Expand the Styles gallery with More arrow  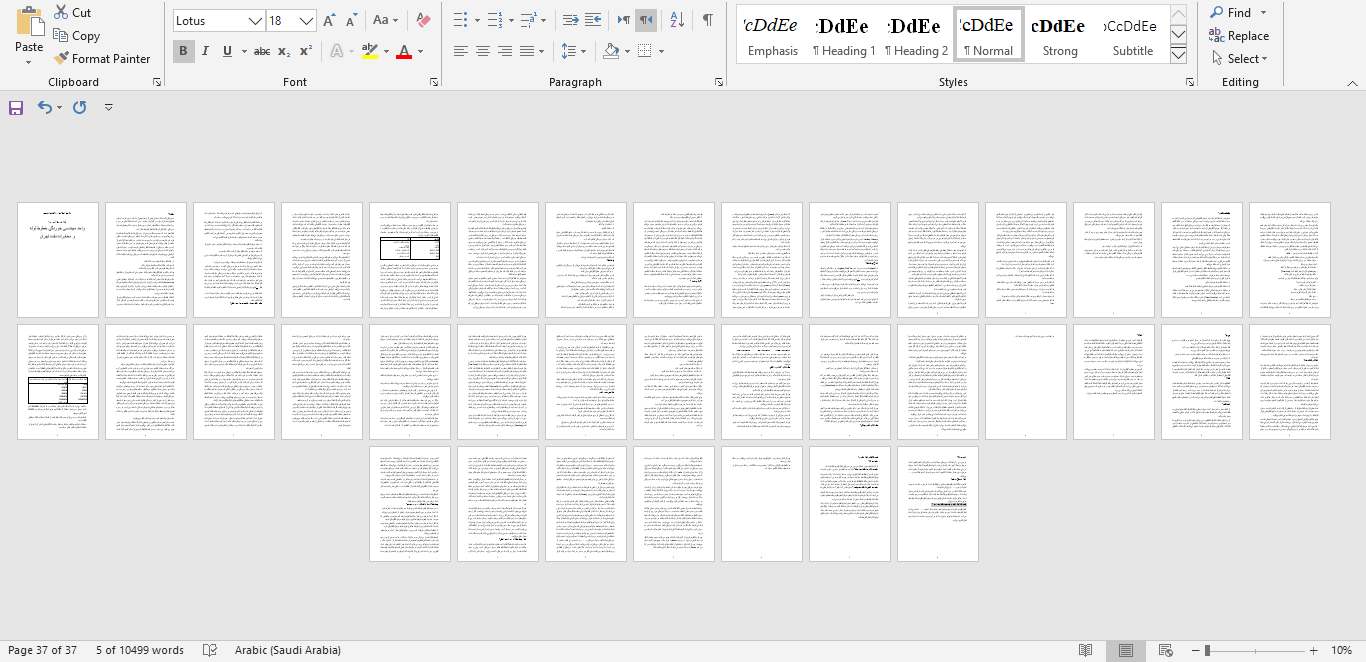(1178, 55)
